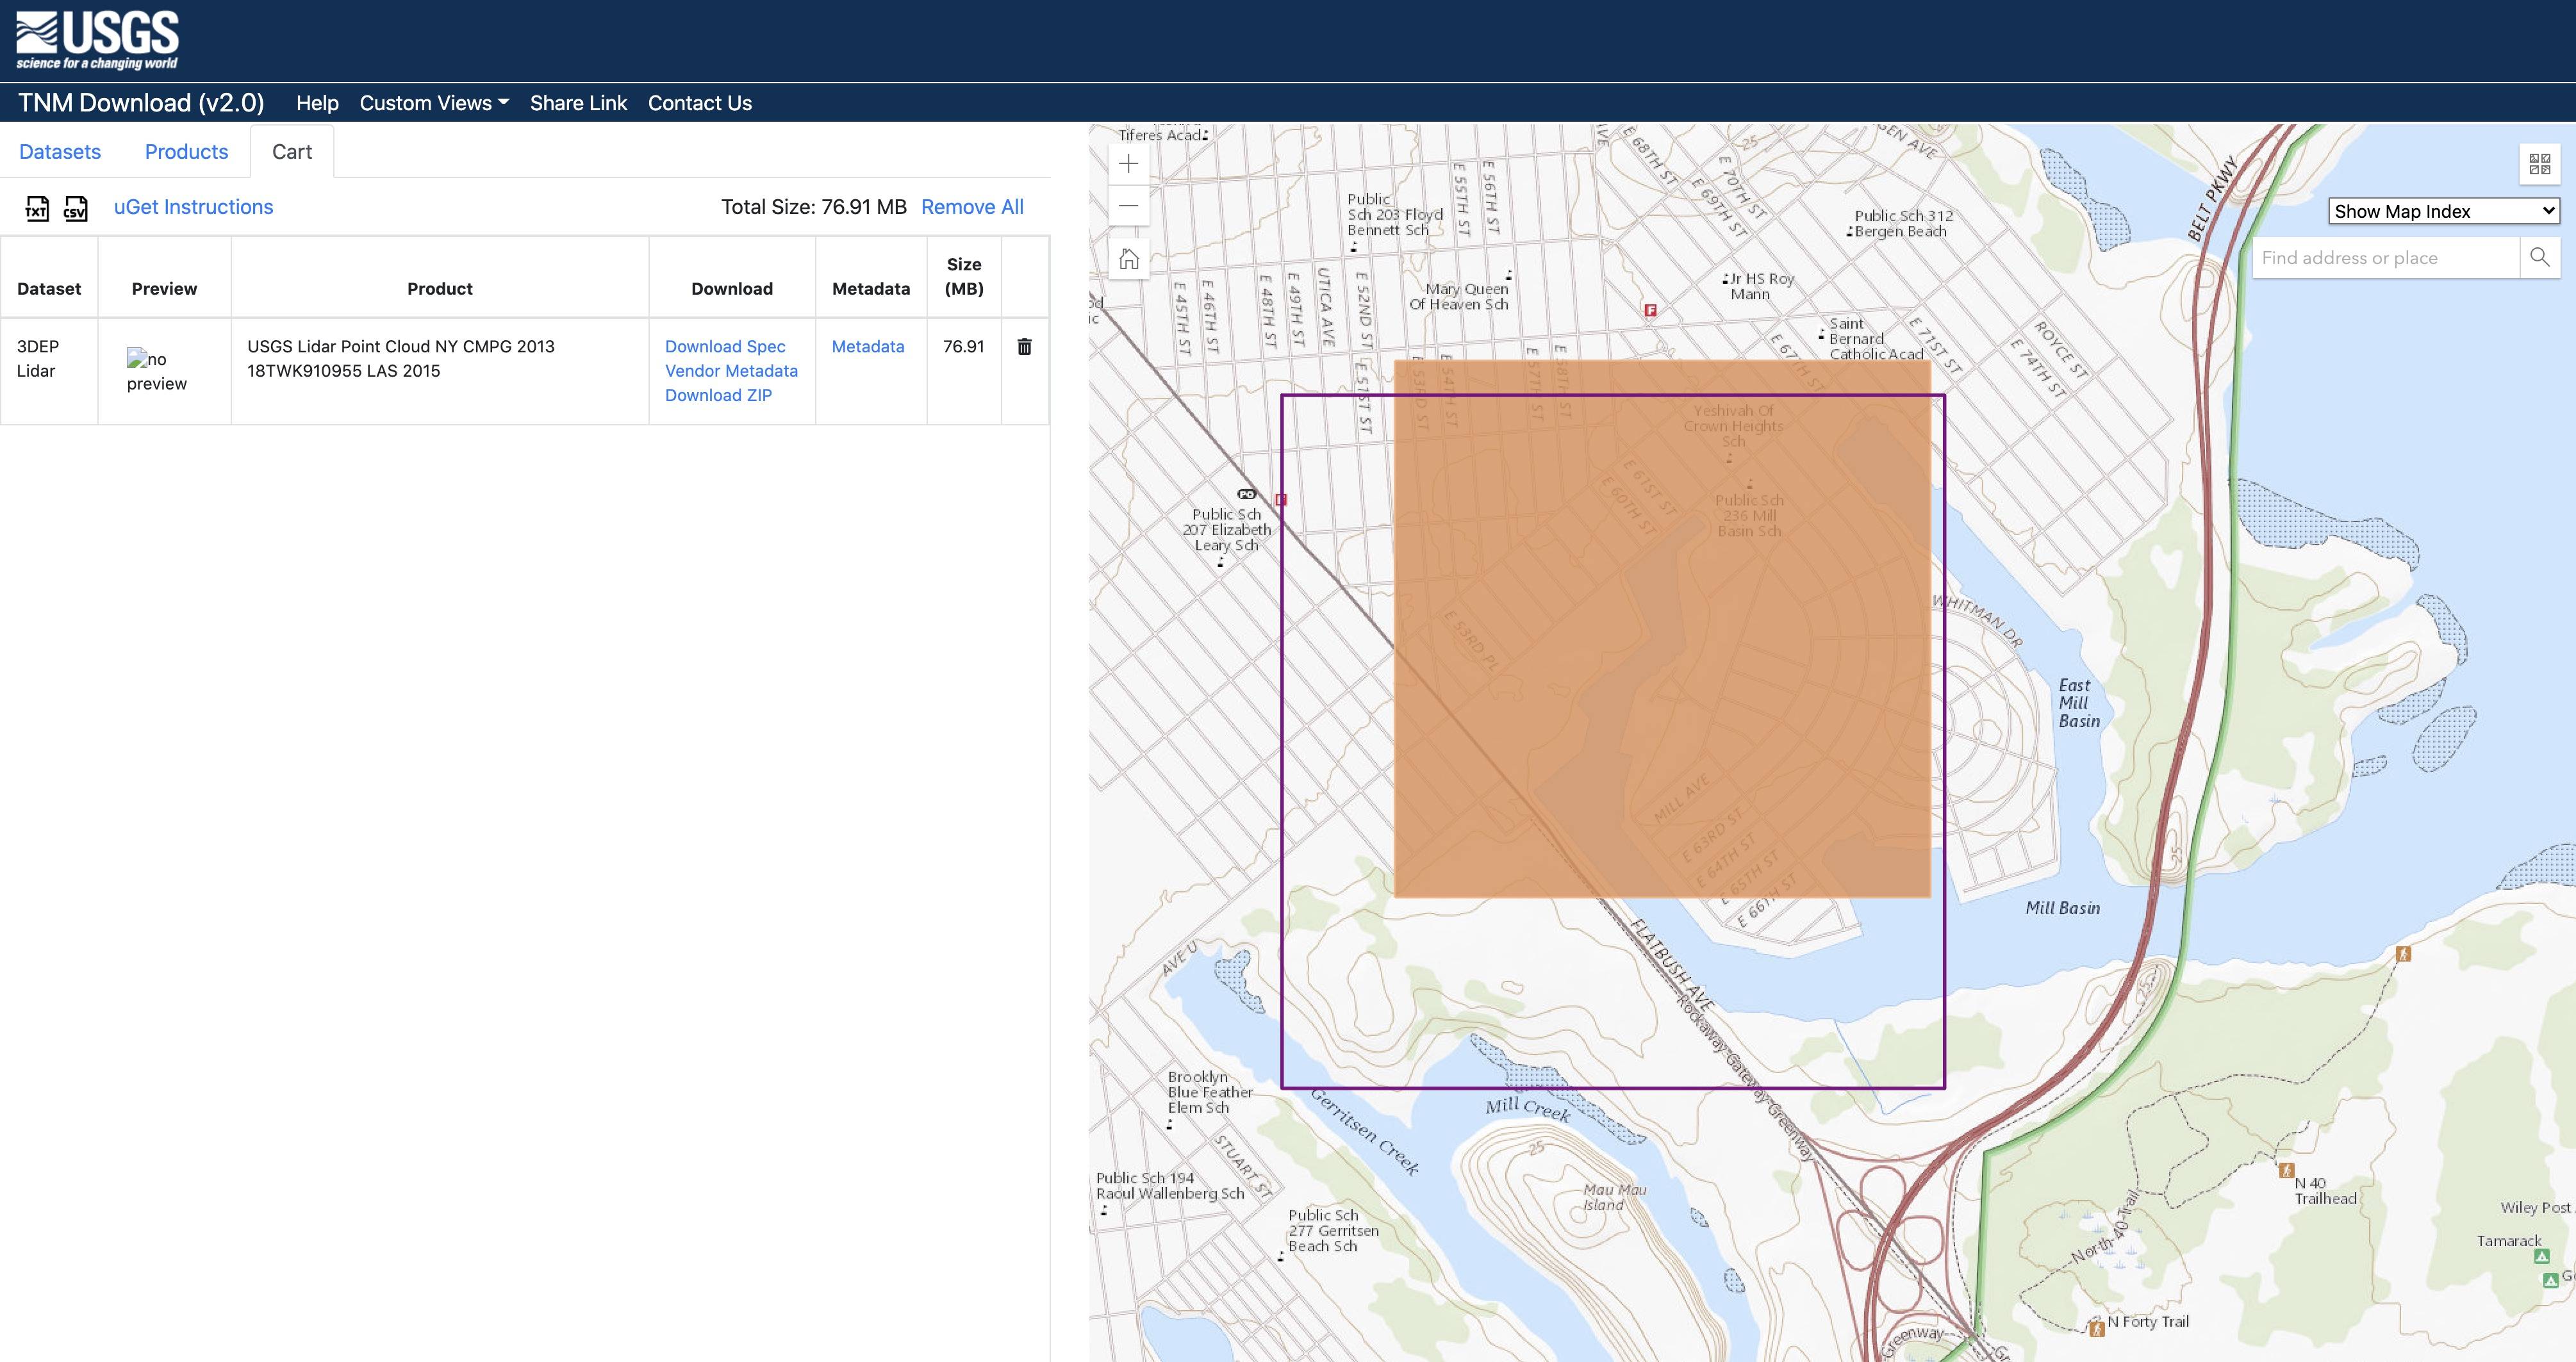This screenshot has width=2576, height=1362.
Task: Zoom out on the map
Action: [x=1129, y=205]
